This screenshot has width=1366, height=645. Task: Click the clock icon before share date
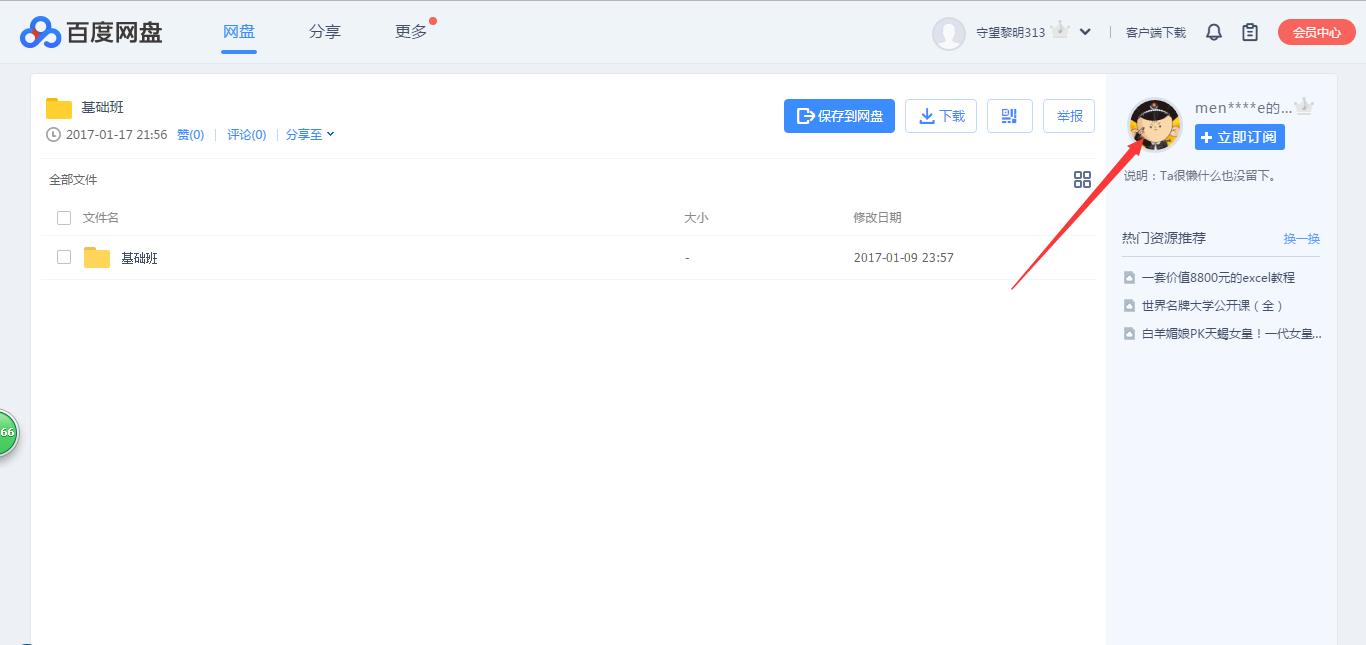[x=55, y=134]
